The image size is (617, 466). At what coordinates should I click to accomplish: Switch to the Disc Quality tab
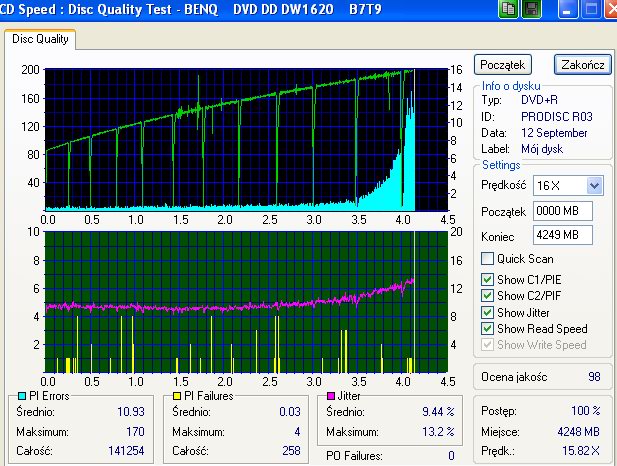coord(40,39)
